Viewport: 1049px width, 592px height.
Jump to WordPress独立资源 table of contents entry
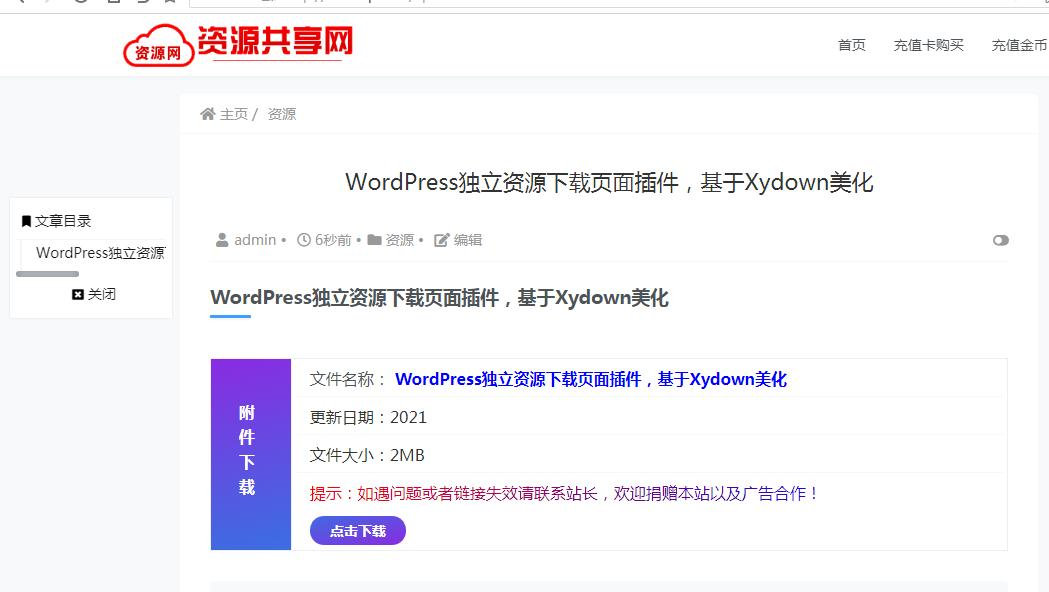(x=100, y=253)
